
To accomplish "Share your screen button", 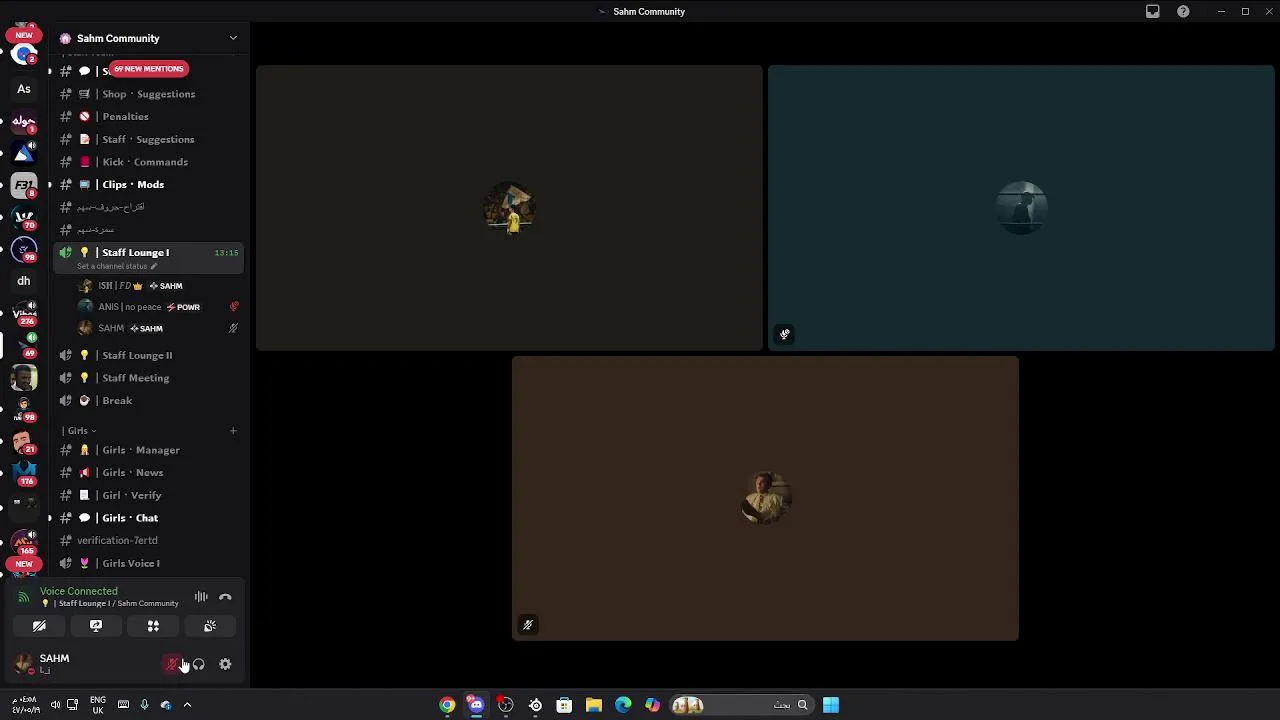I will tap(96, 626).
